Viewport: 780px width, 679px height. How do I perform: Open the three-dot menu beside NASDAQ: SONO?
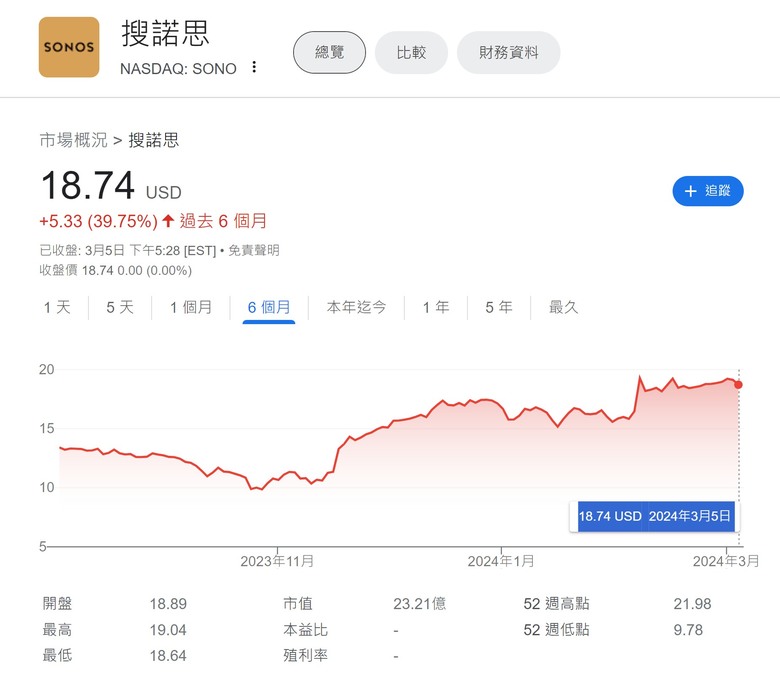[x=254, y=67]
